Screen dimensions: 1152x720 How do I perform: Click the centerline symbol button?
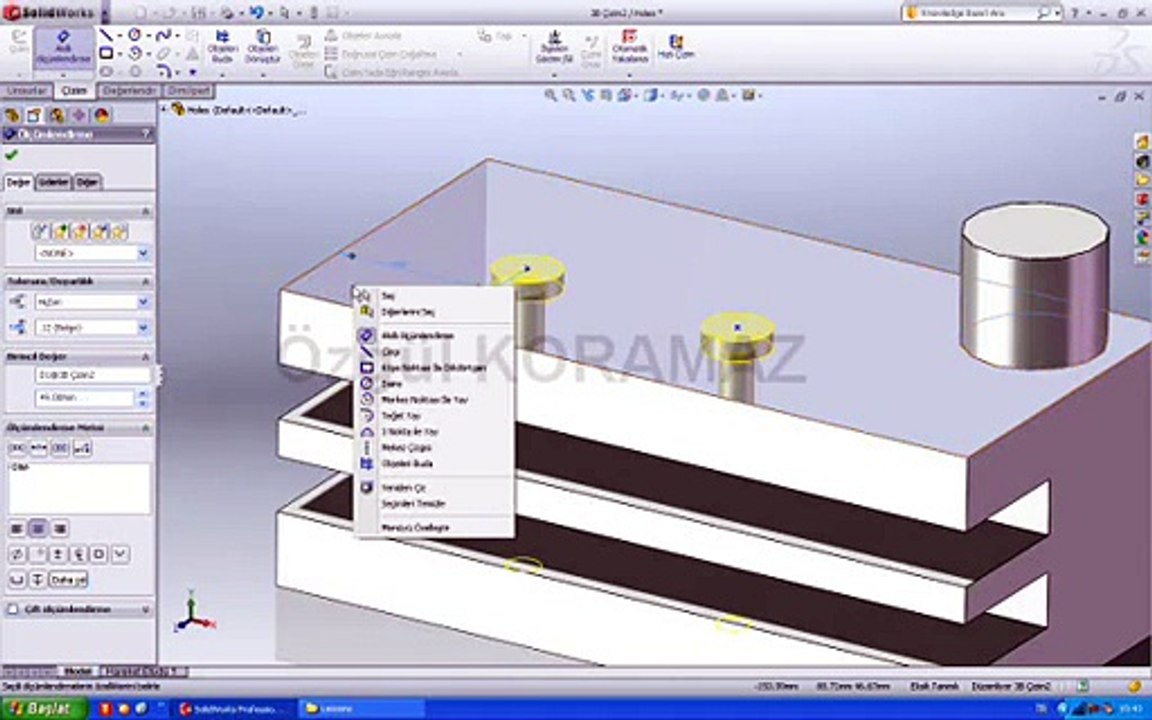coord(79,554)
